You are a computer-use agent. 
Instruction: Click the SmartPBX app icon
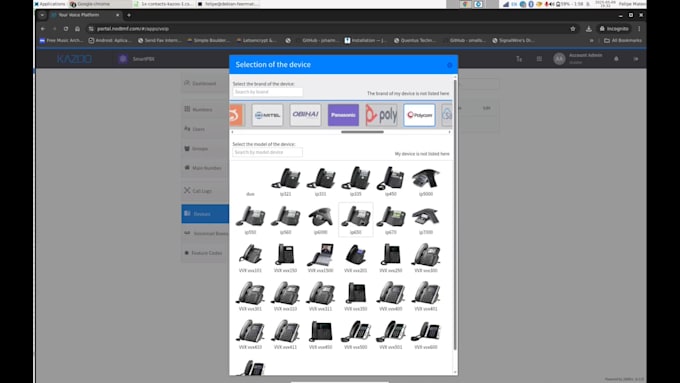pyautogui.click(x=123, y=59)
